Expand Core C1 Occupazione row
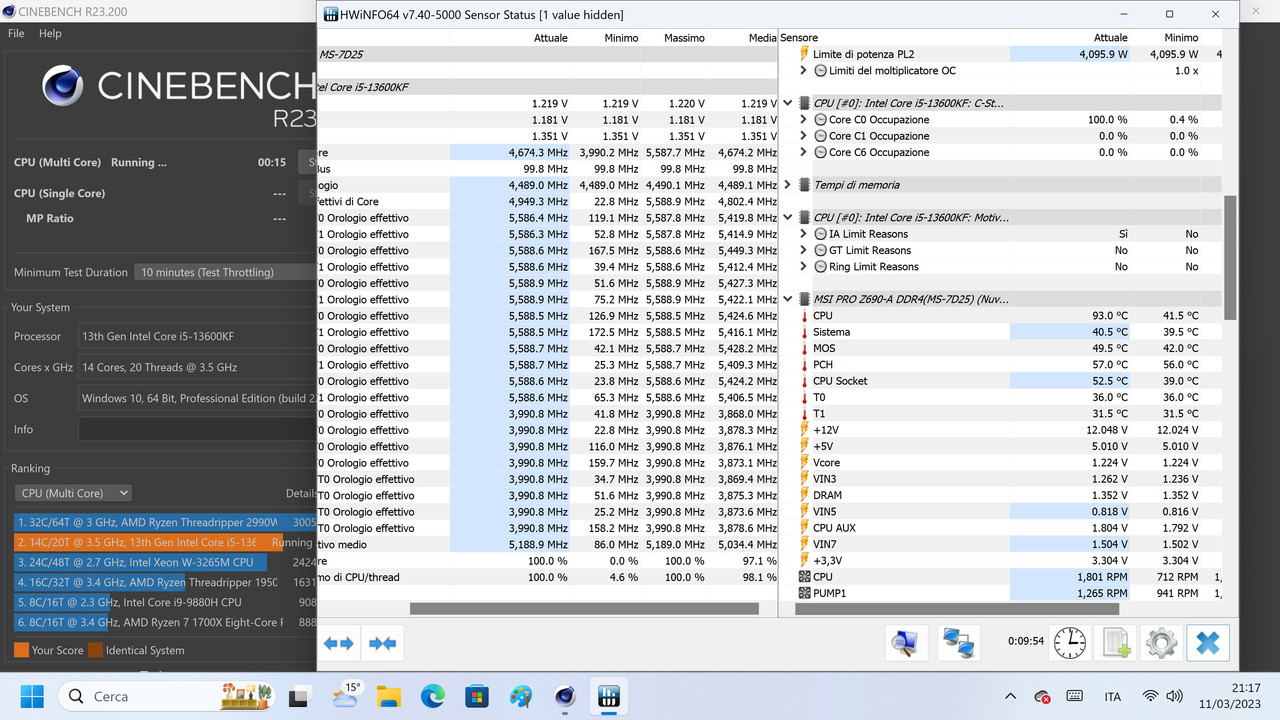 point(804,136)
